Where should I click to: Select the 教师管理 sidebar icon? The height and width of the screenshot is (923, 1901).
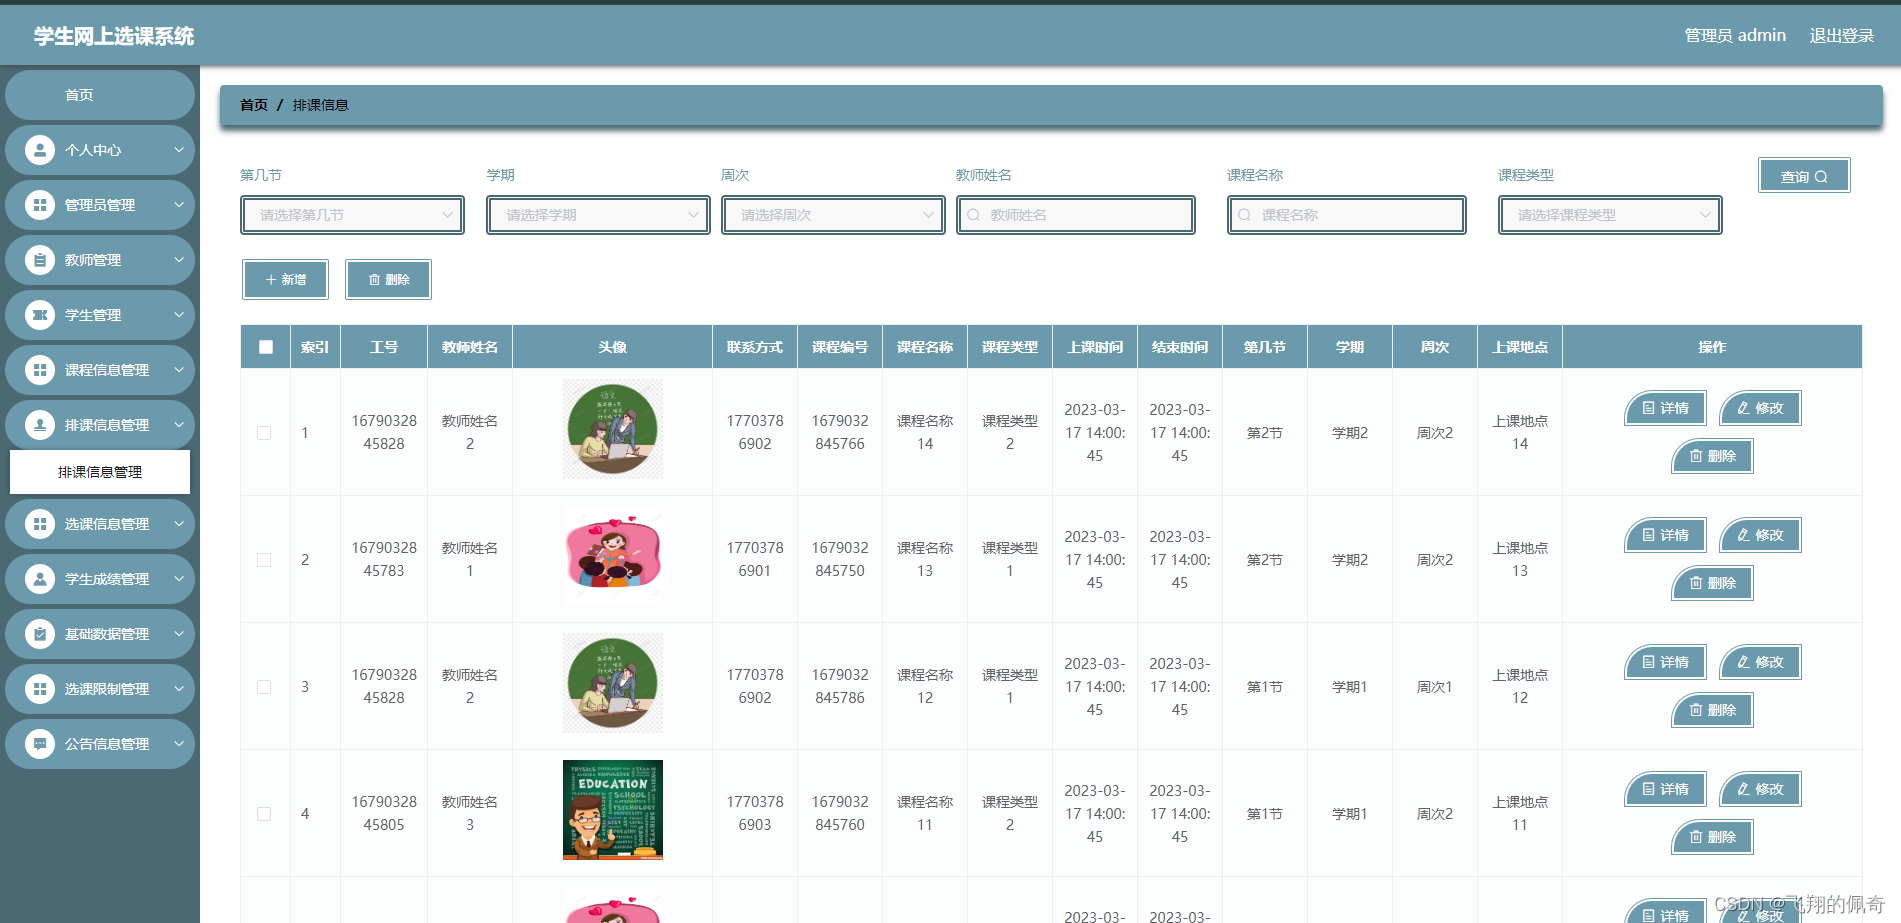pos(39,259)
